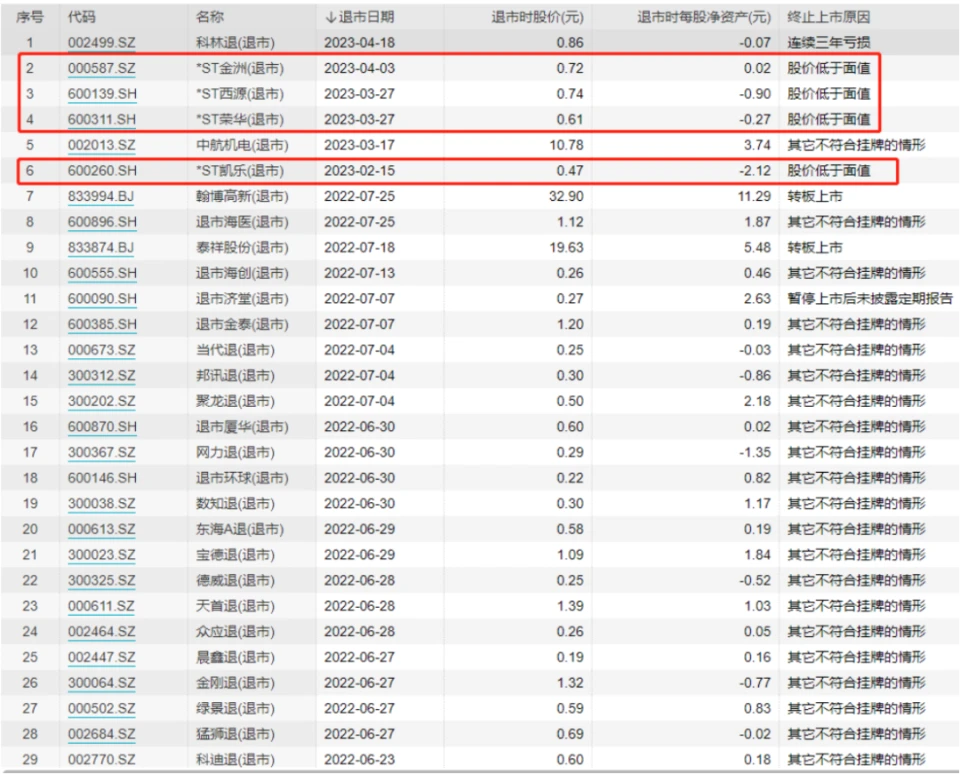
Task: Sort by 退市时股价(元) column header
Action: 537,17
